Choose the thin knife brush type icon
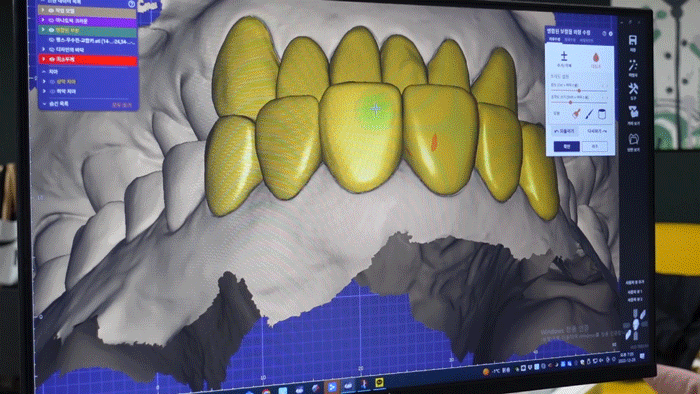The height and width of the screenshot is (394, 700). coord(589,114)
